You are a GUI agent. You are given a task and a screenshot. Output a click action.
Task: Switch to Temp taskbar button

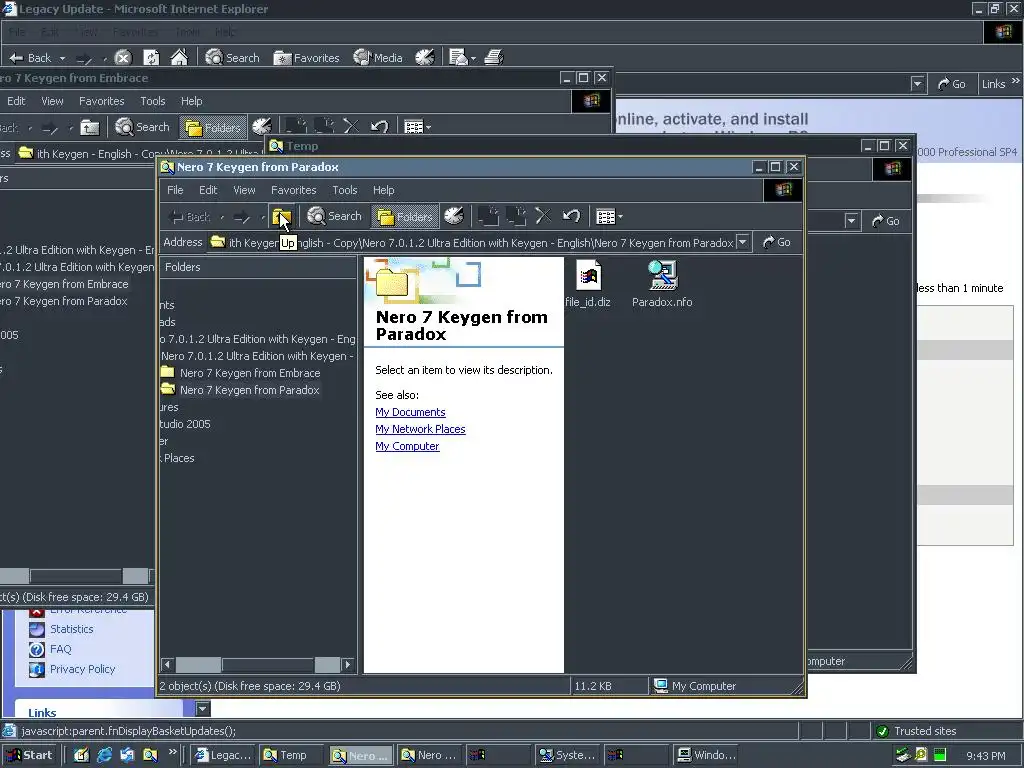click(x=291, y=755)
